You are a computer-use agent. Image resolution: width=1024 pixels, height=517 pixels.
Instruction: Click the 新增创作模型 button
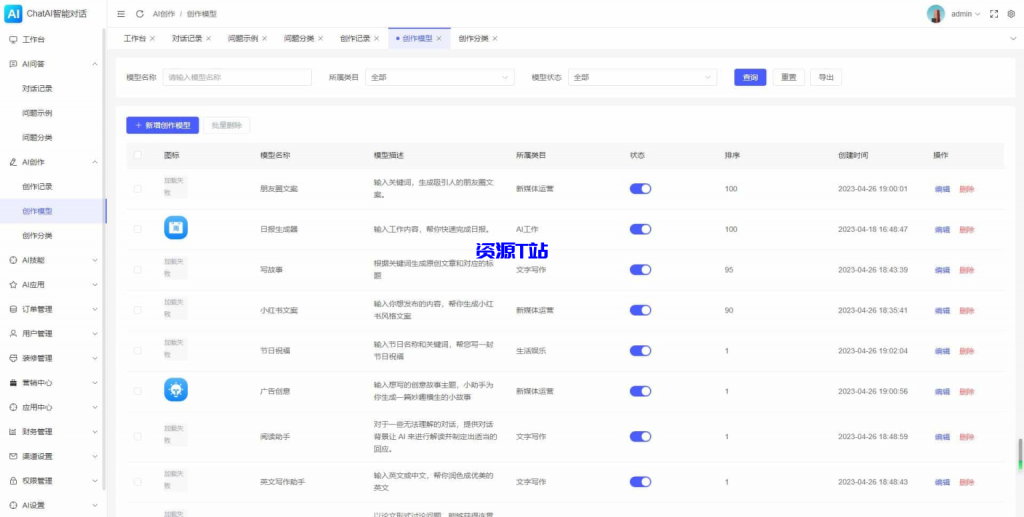click(163, 125)
